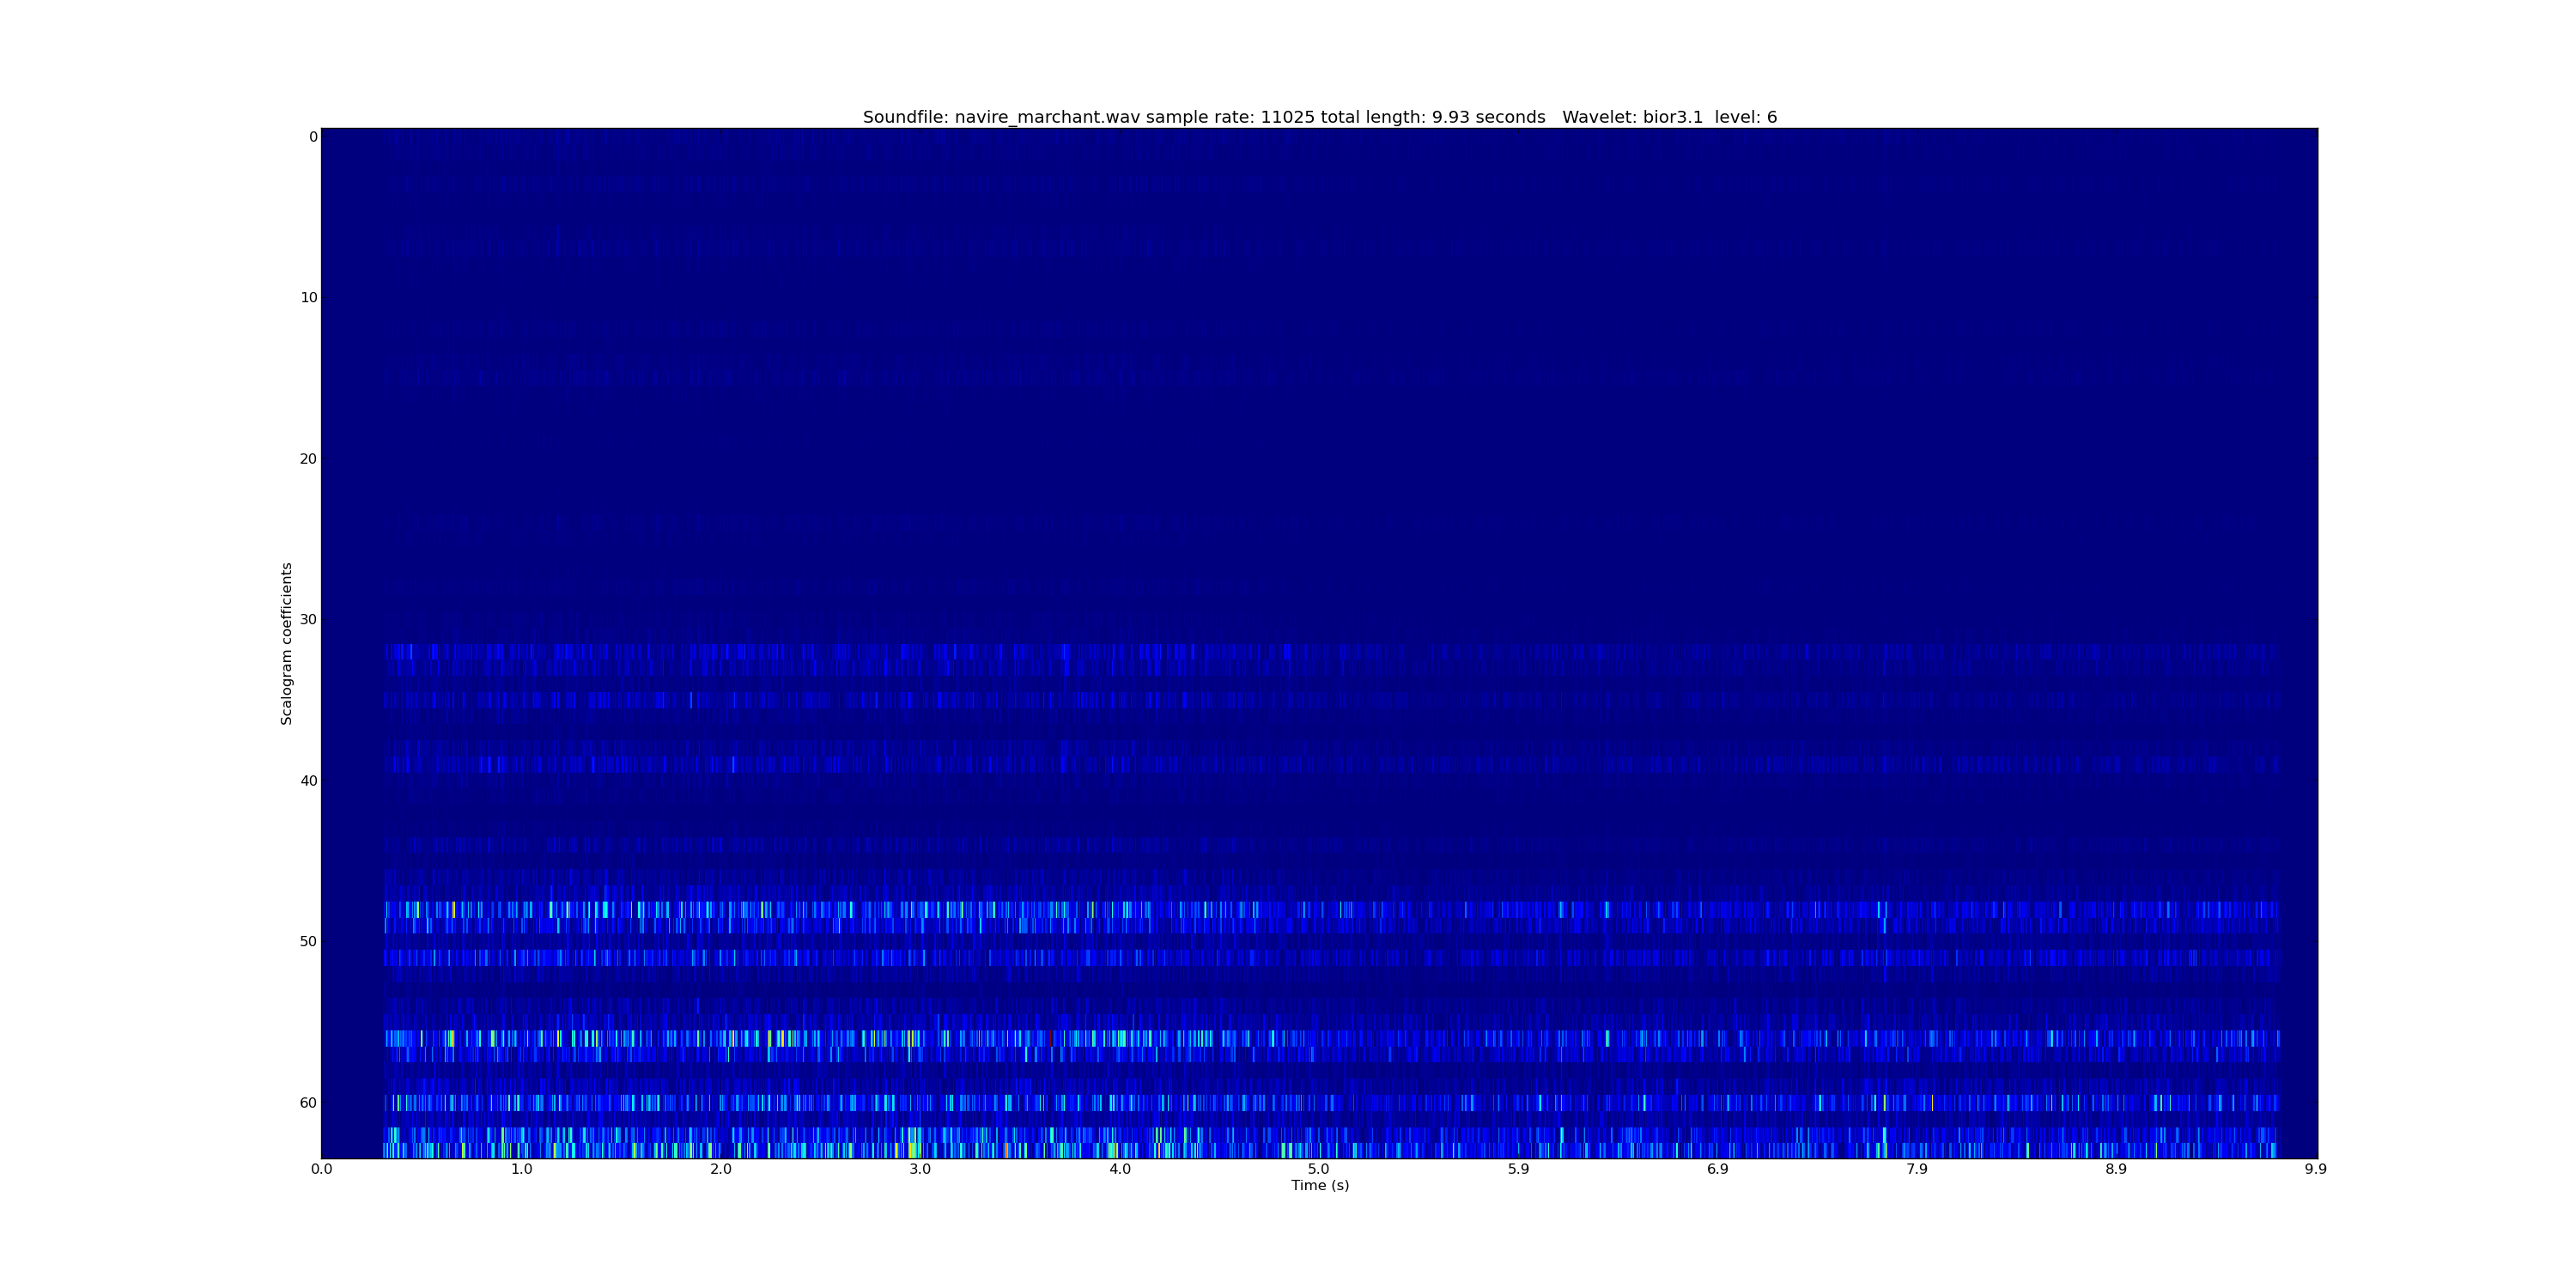2576x1288 pixels.
Task: Select the 0.0 tick on the time axis
Action: 321,1169
